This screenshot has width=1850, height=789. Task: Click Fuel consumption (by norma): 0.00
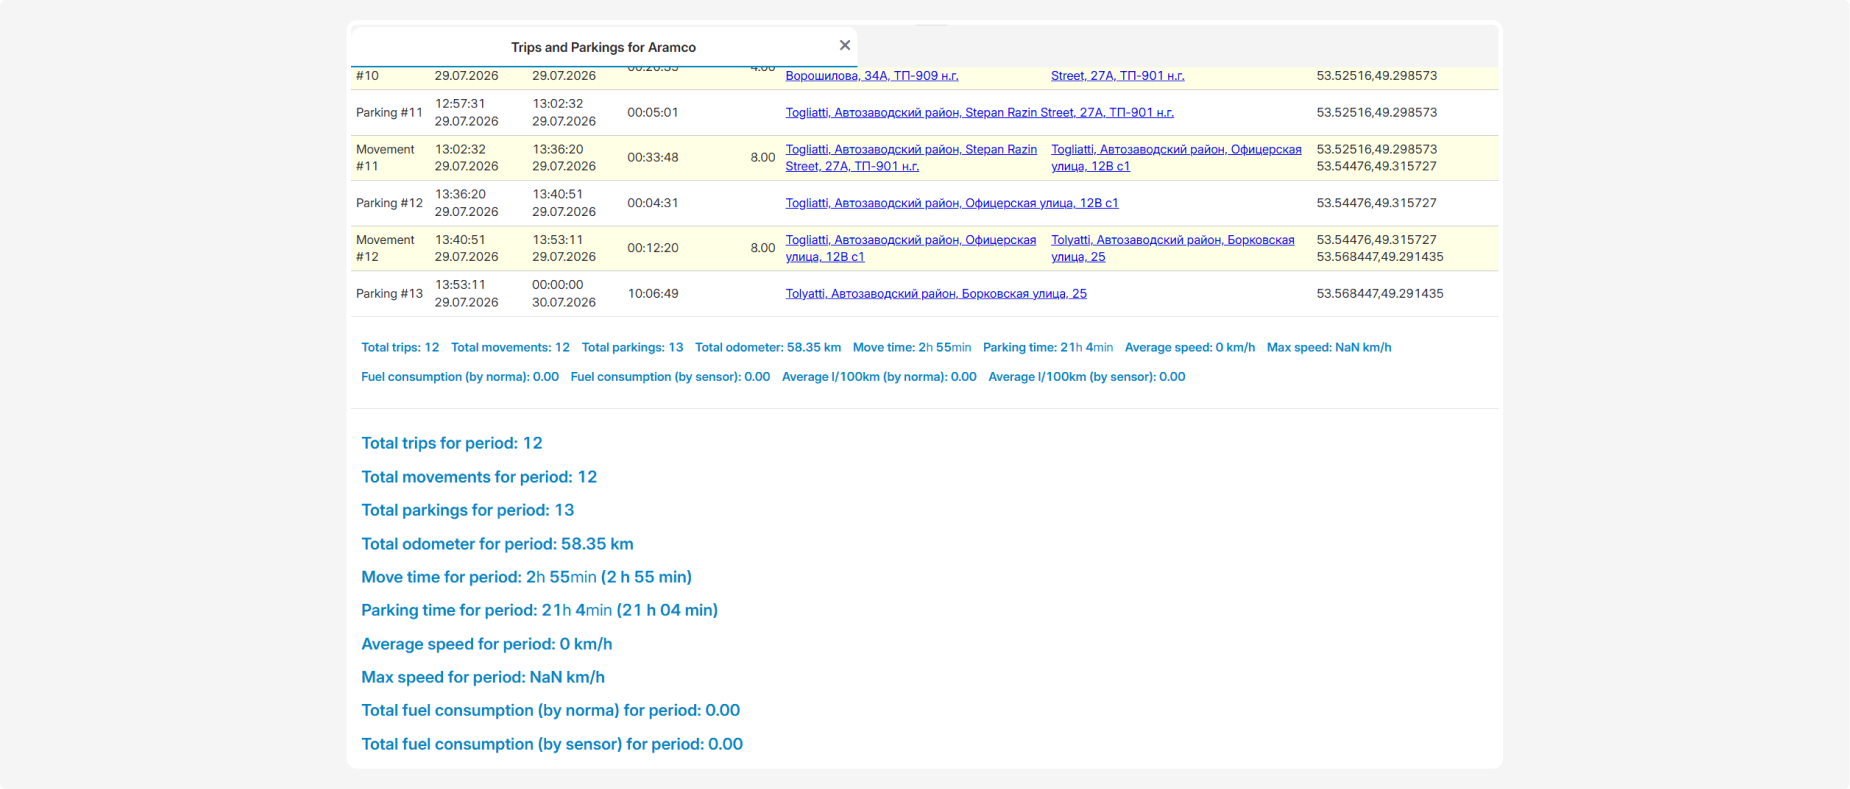460,377
